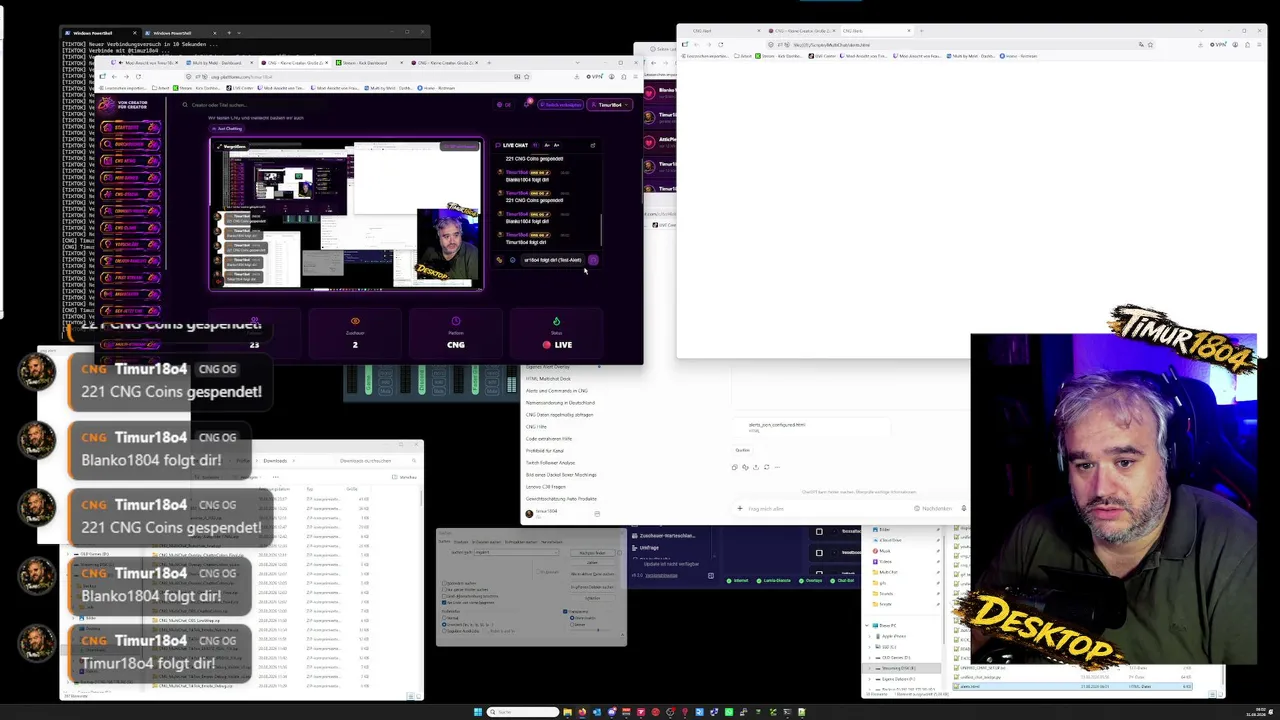The height and width of the screenshot is (720, 1280).
Task: Open emoji picker beside the chat input
Action: click(x=512, y=260)
